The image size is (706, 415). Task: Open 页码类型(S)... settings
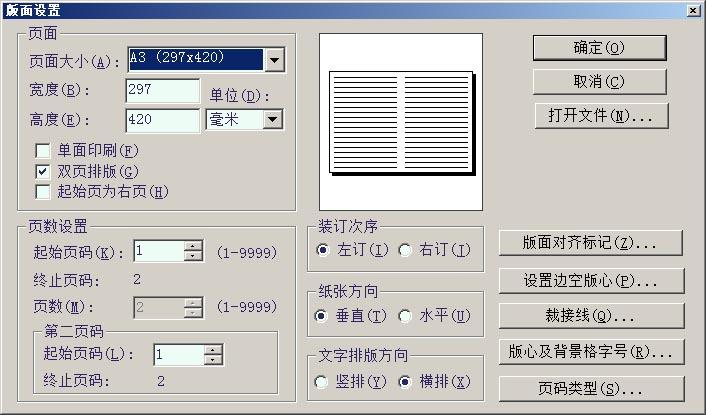pos(592,388)
